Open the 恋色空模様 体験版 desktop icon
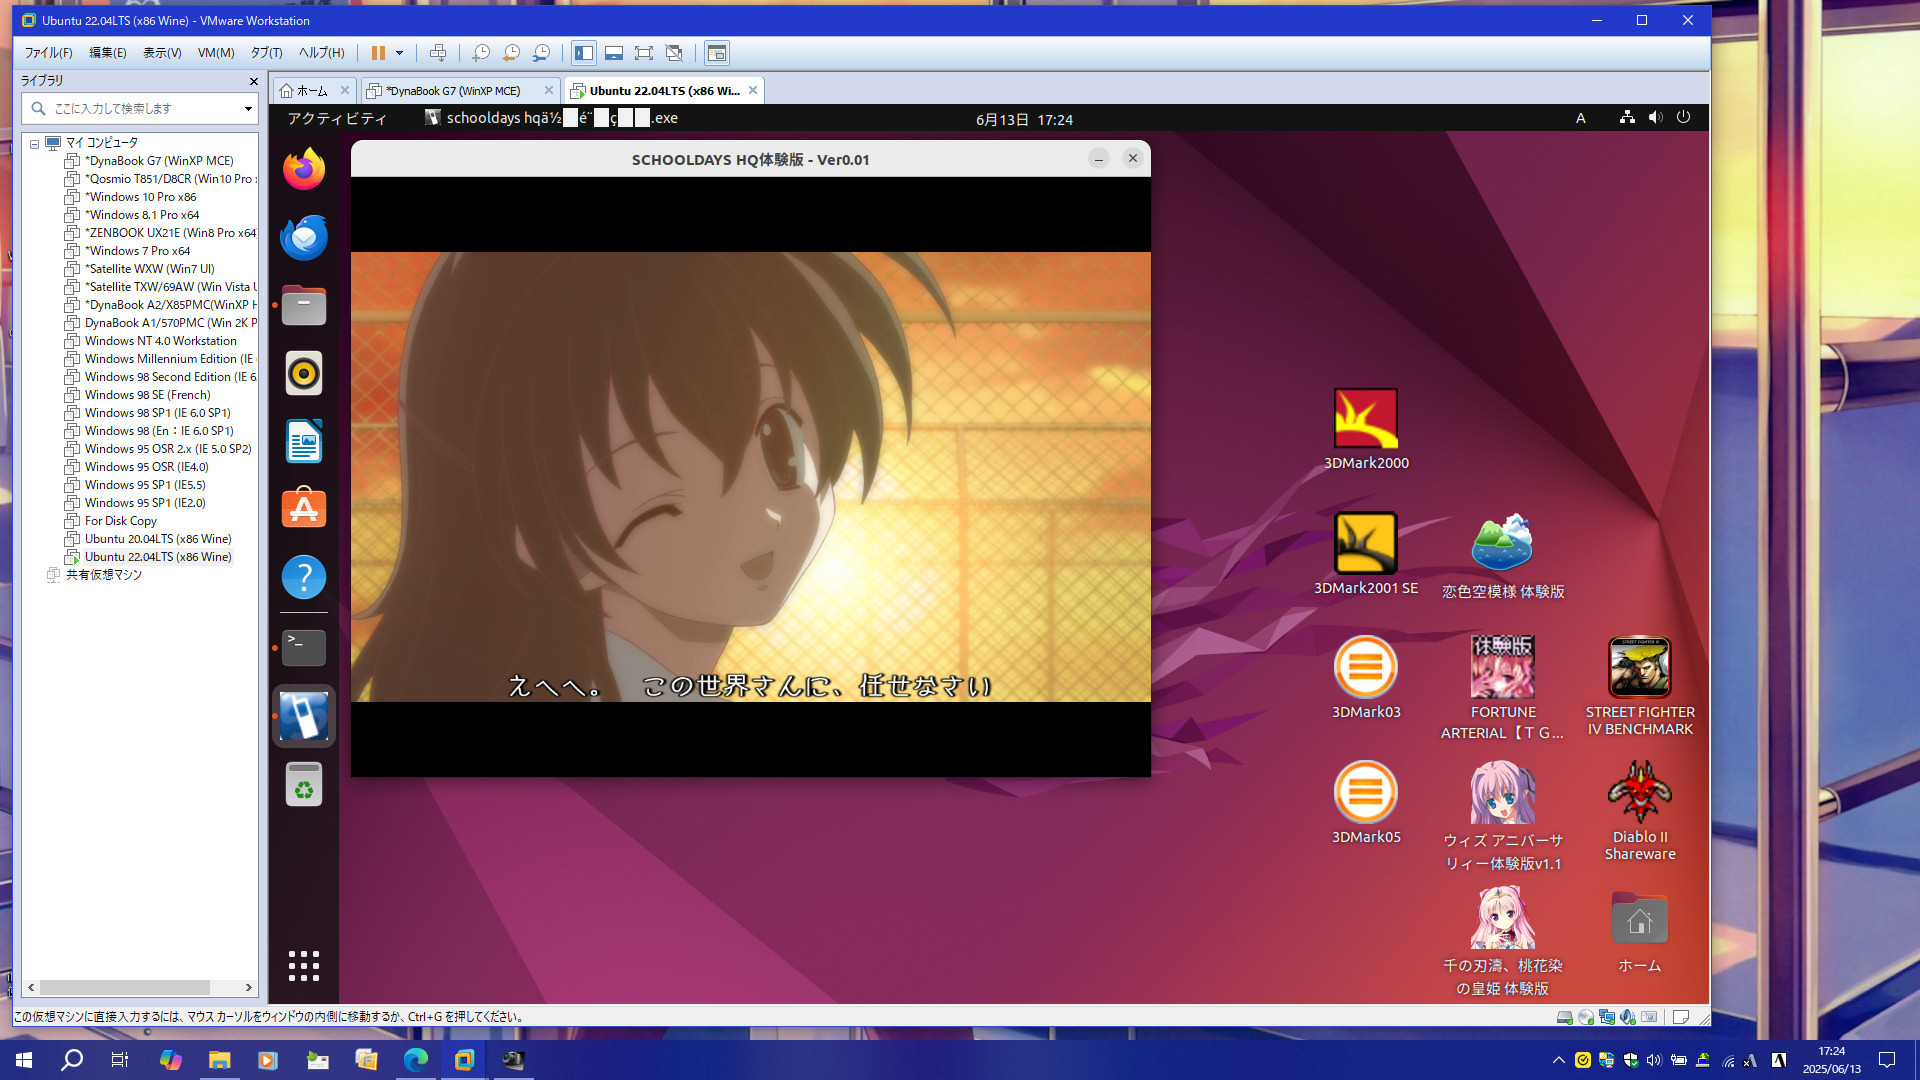The height and width of the screenshot is (1080, 1920). (x=1503, y=556)
